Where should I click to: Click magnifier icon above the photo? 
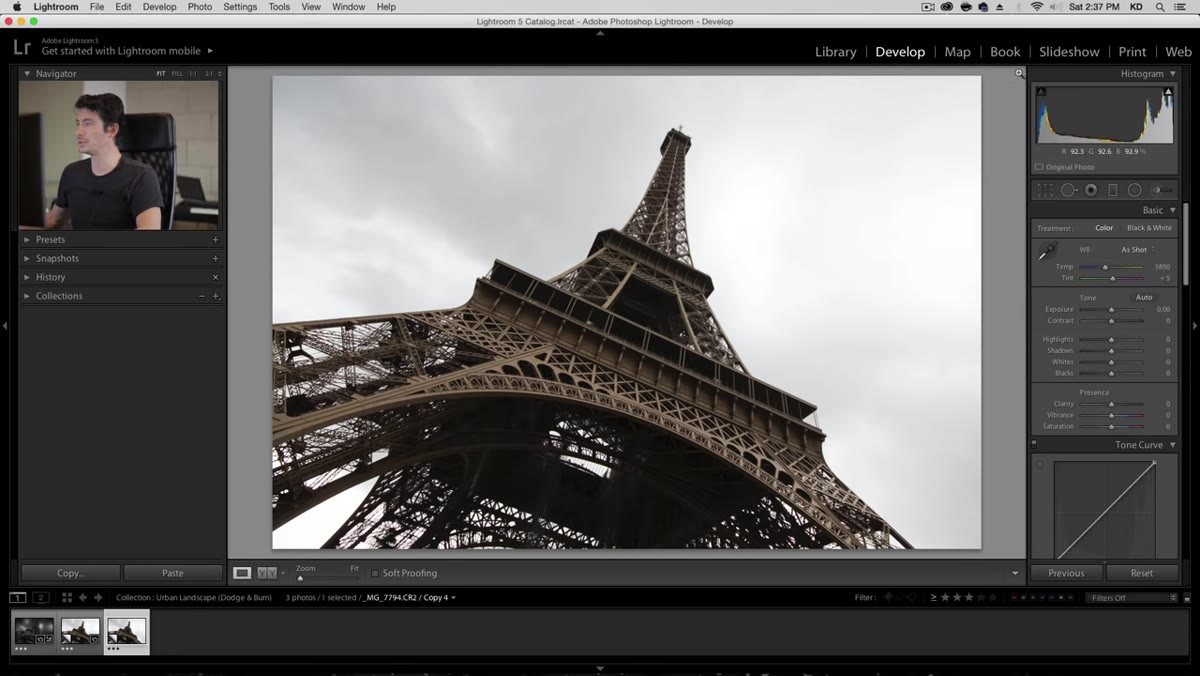tap(1019, 73)
